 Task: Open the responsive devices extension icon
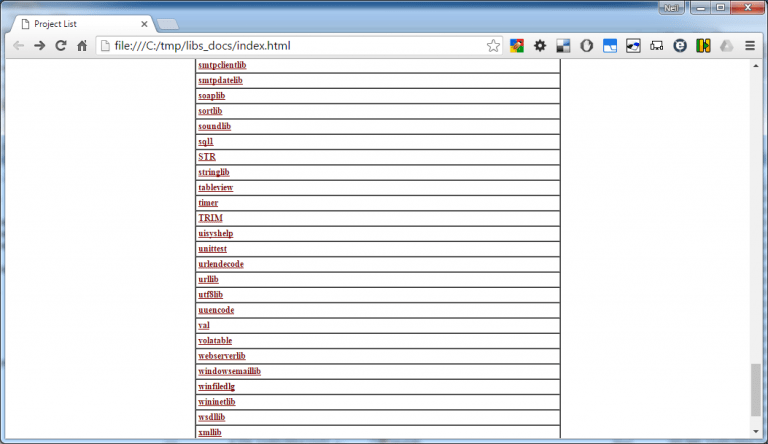(656, 46)
